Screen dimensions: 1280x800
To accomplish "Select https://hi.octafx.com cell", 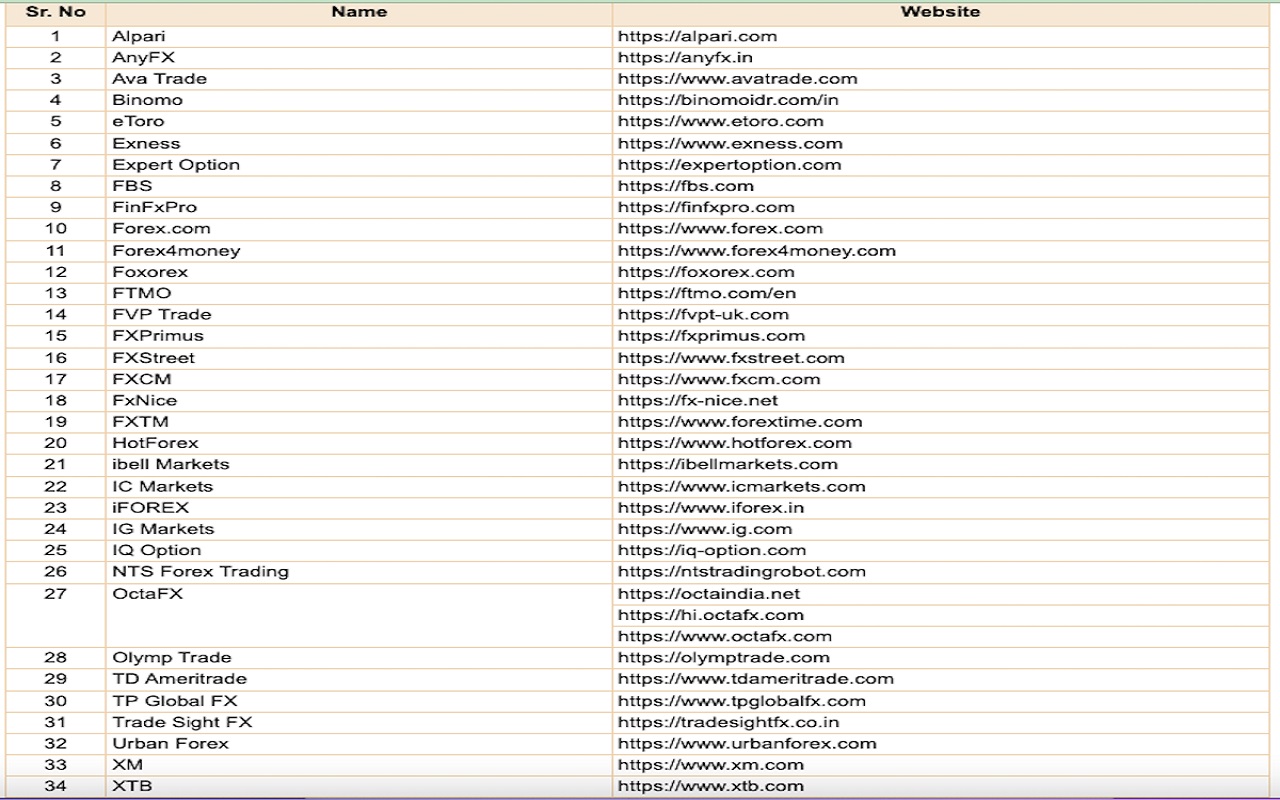I will tap(940, 615).
